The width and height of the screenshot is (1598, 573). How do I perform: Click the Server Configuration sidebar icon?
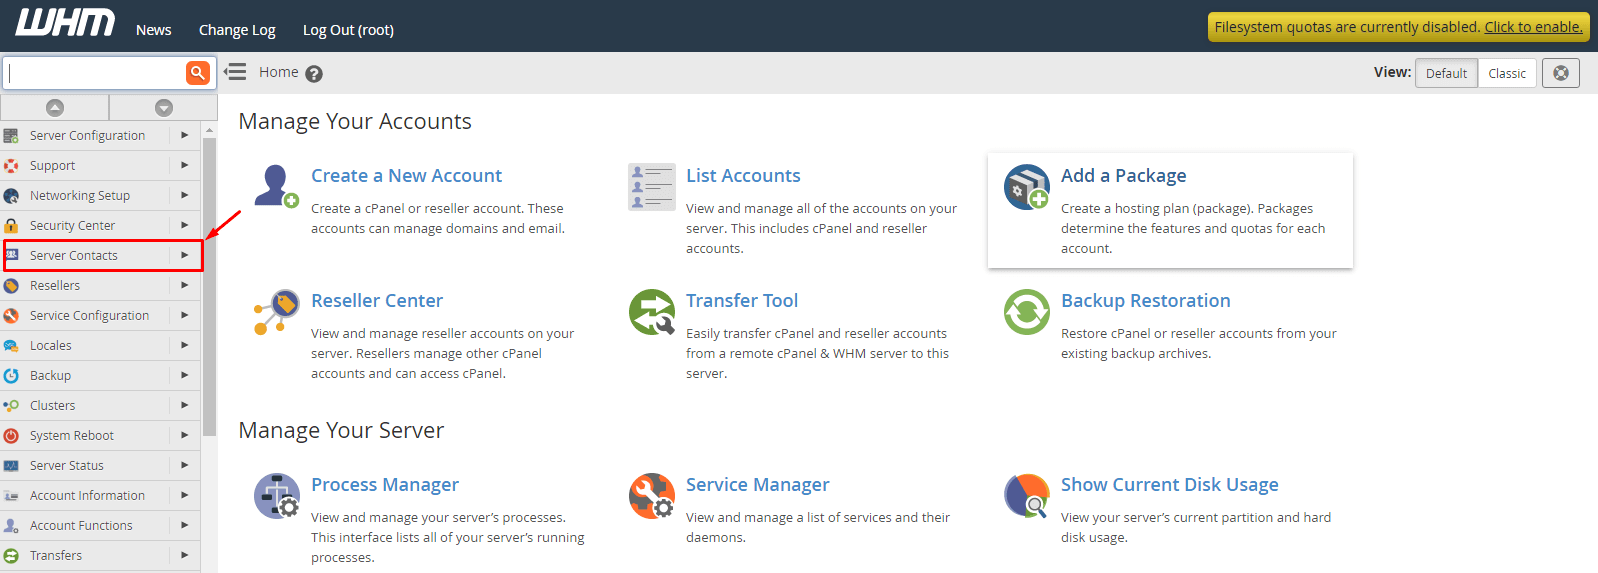coord(11,135)
